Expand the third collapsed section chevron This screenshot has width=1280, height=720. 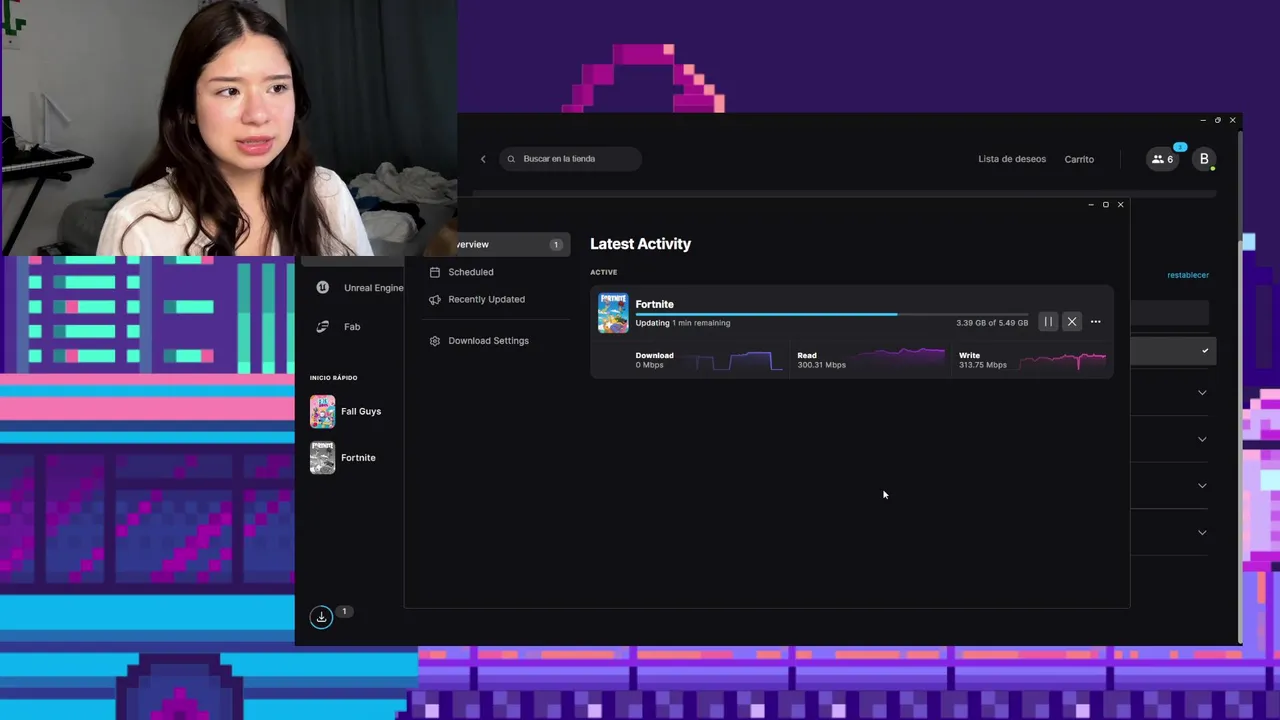click(x=1202, y=486)
